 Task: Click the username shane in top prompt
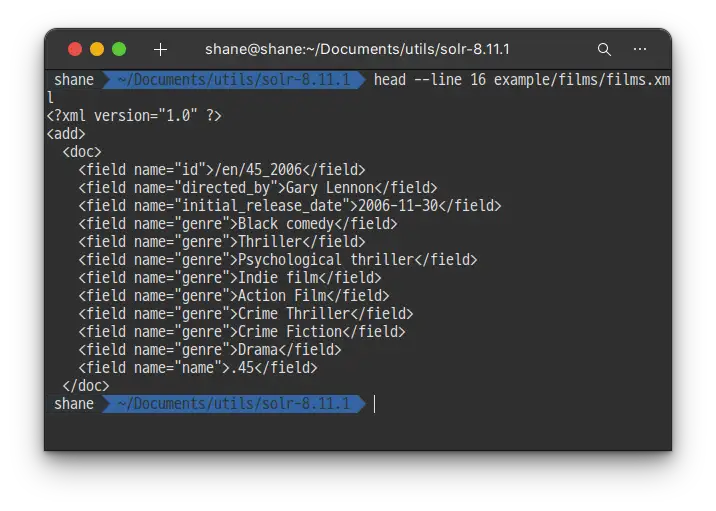[74, 80]
